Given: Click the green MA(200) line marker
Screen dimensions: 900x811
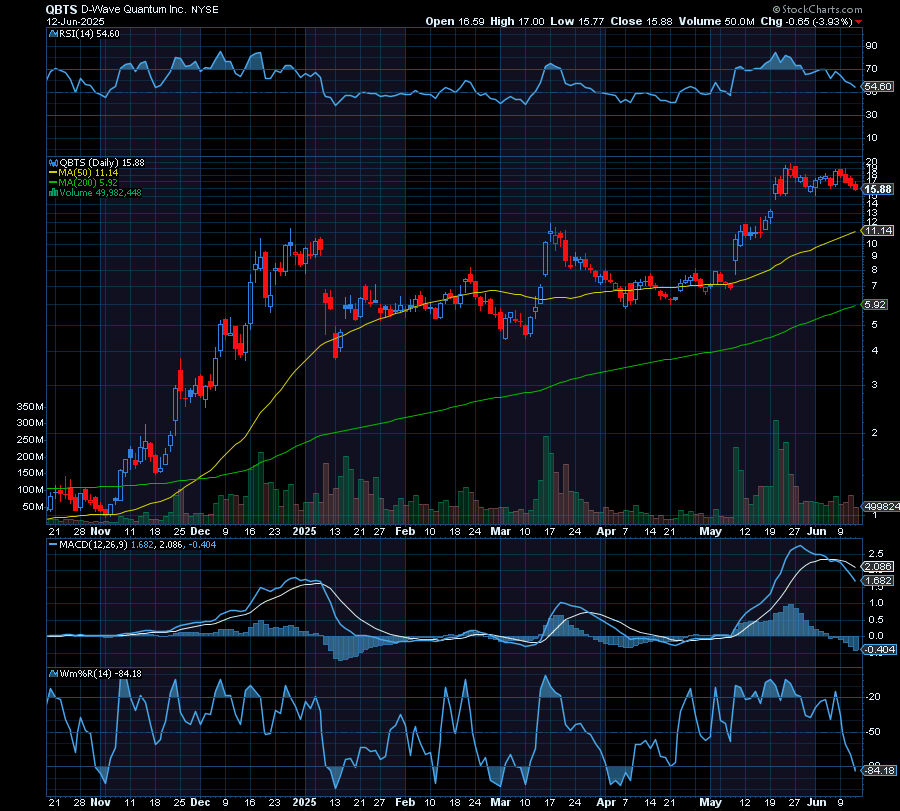Looking at the screenshot, I should coord(52,182).
